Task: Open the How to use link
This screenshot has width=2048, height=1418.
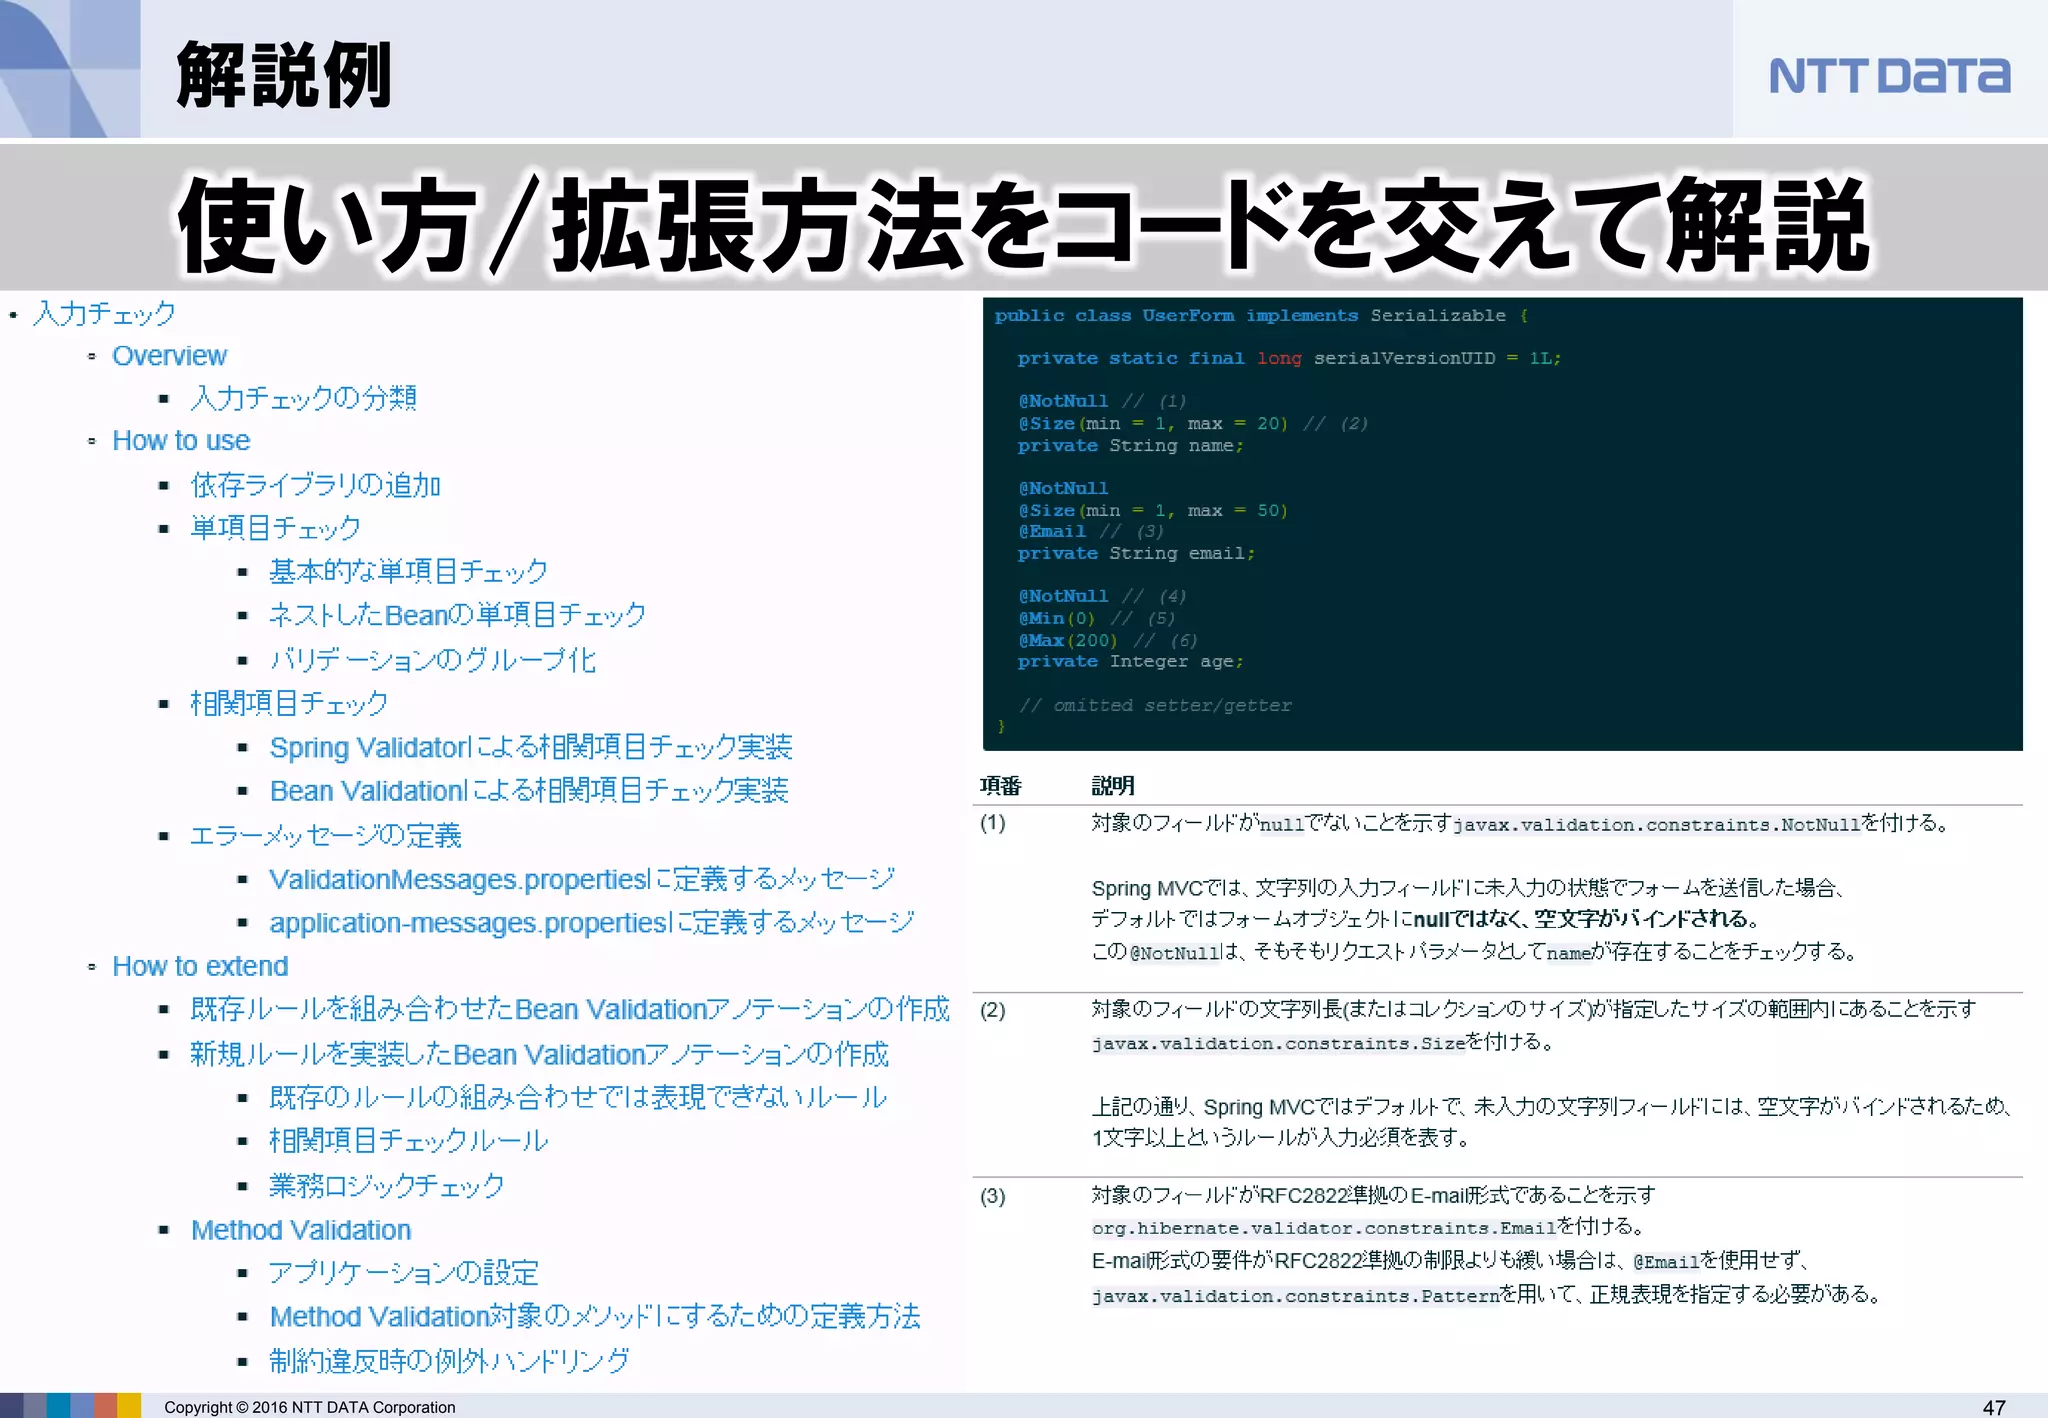Action: point(181,441)
